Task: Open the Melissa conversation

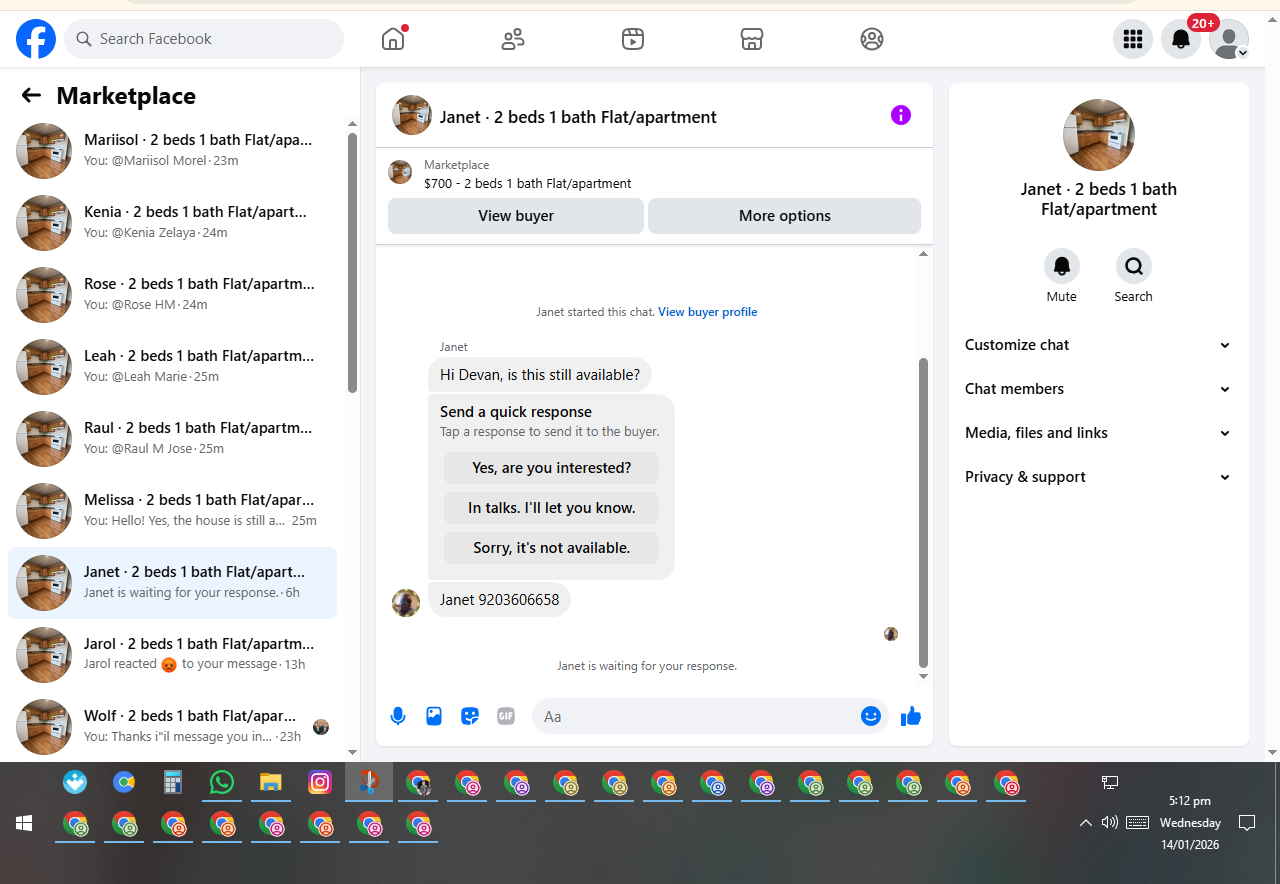Action: (172, 511)
